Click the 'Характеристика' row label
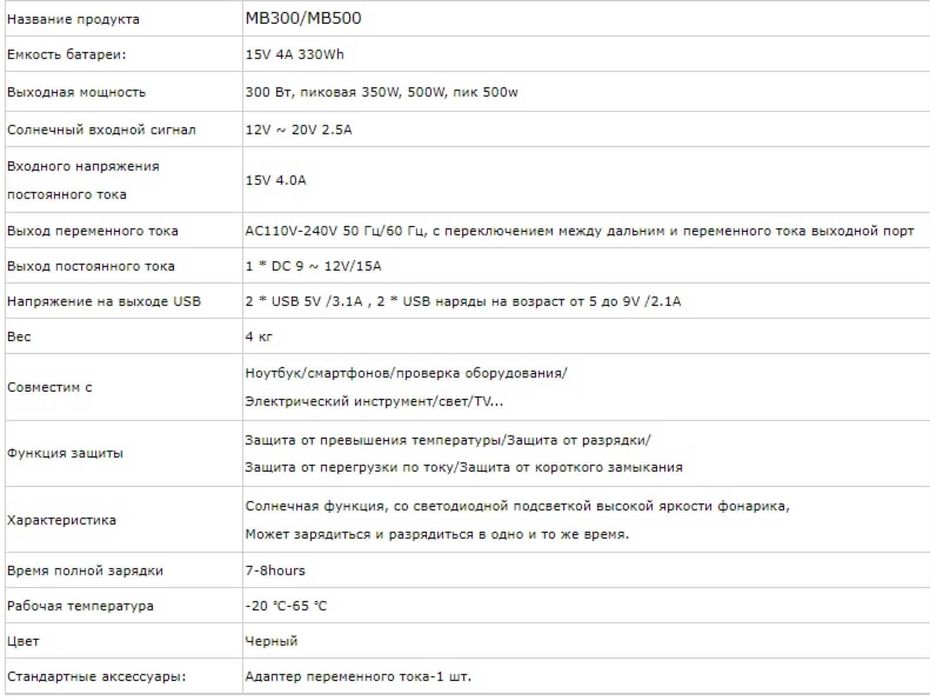The height and width of the screenshot is (700, 930). (61, 520)
